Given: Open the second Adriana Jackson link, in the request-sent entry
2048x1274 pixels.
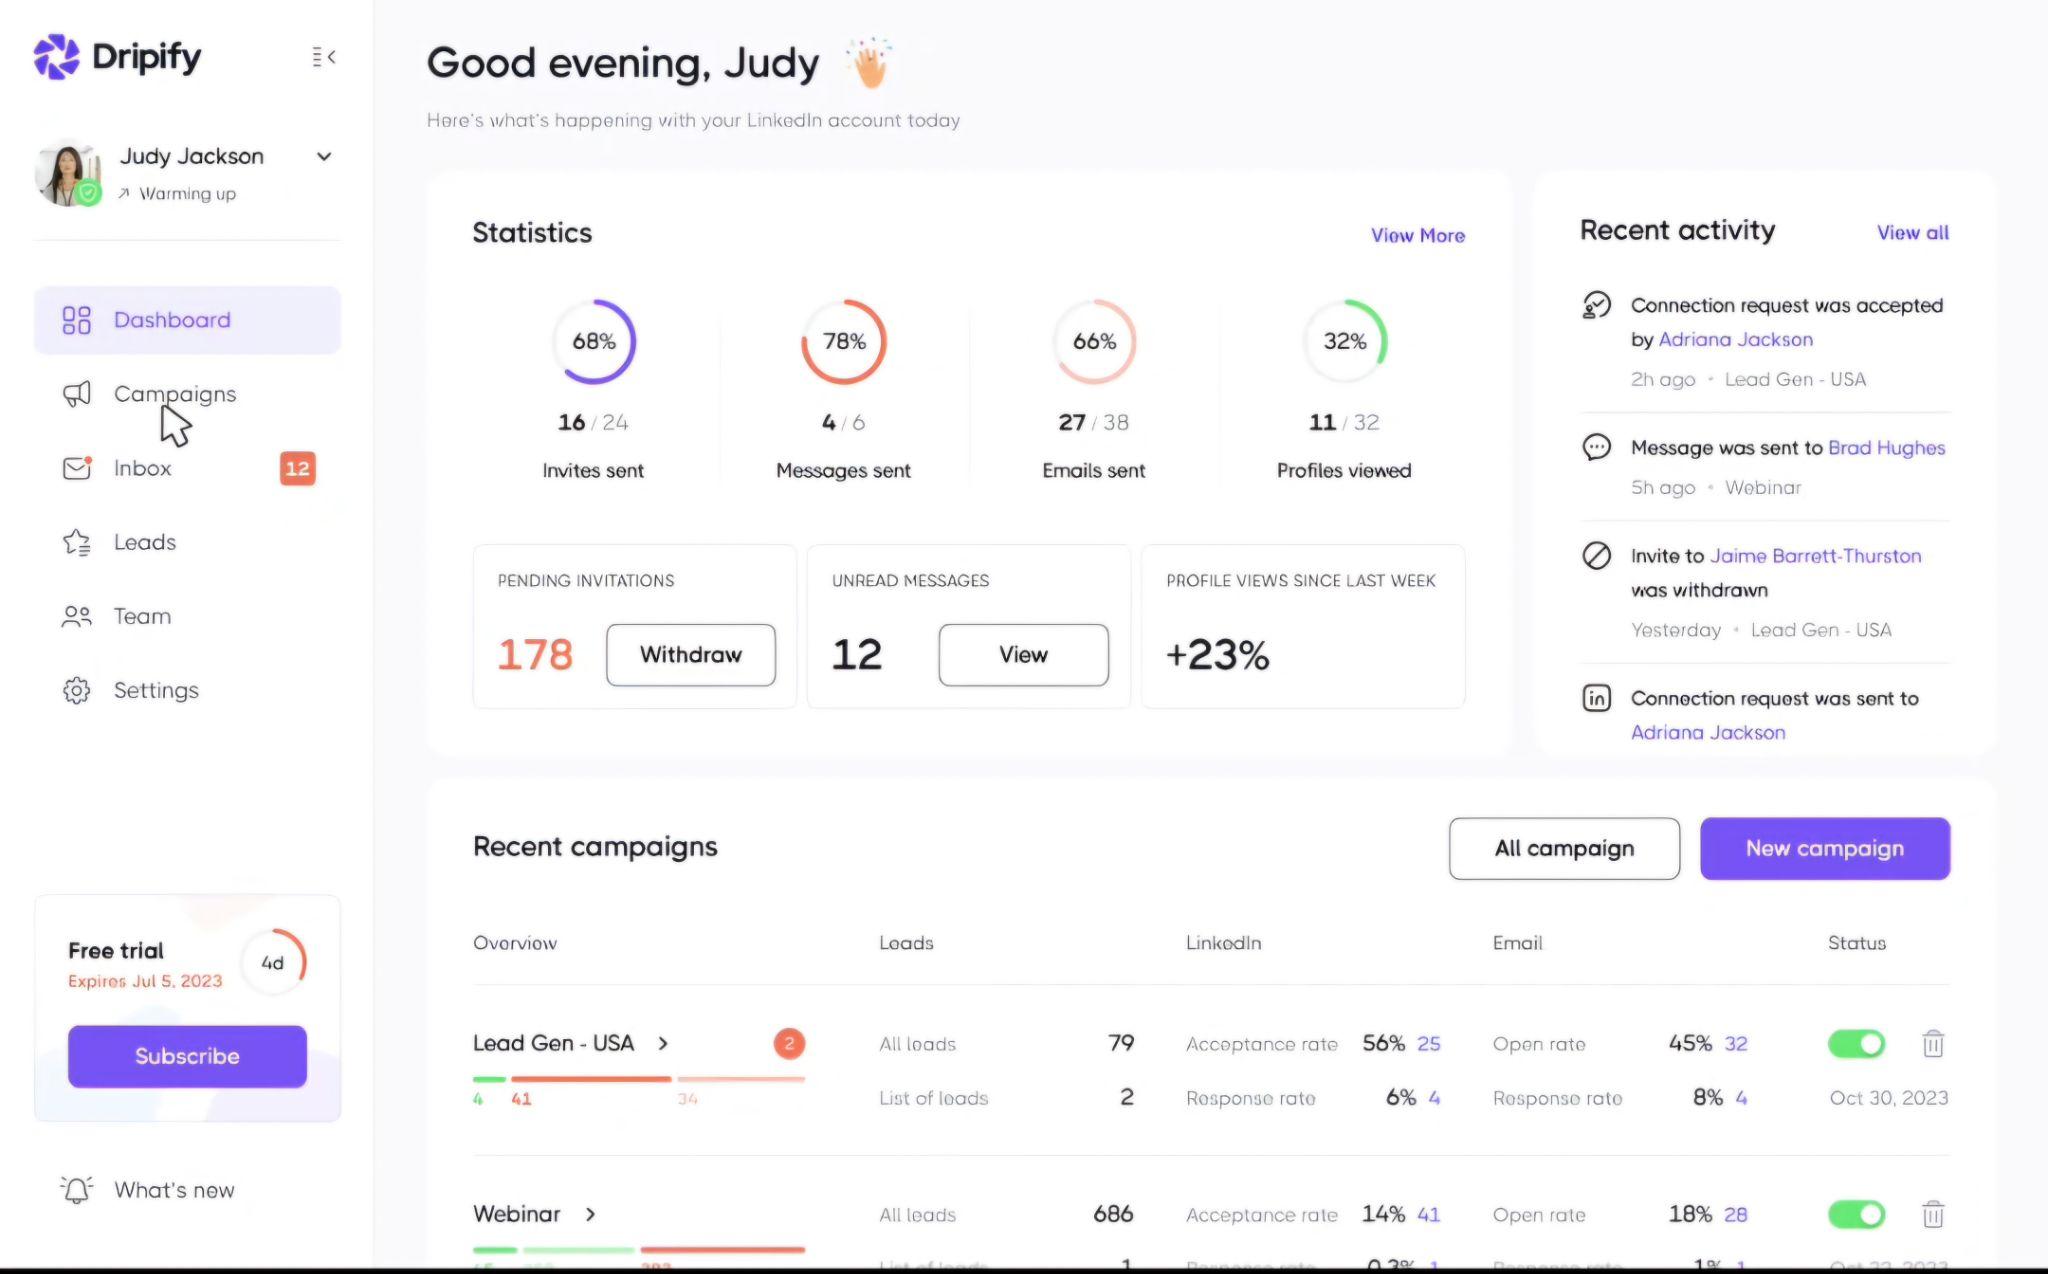Looking at the screenshot, I should coord(1708,732).
